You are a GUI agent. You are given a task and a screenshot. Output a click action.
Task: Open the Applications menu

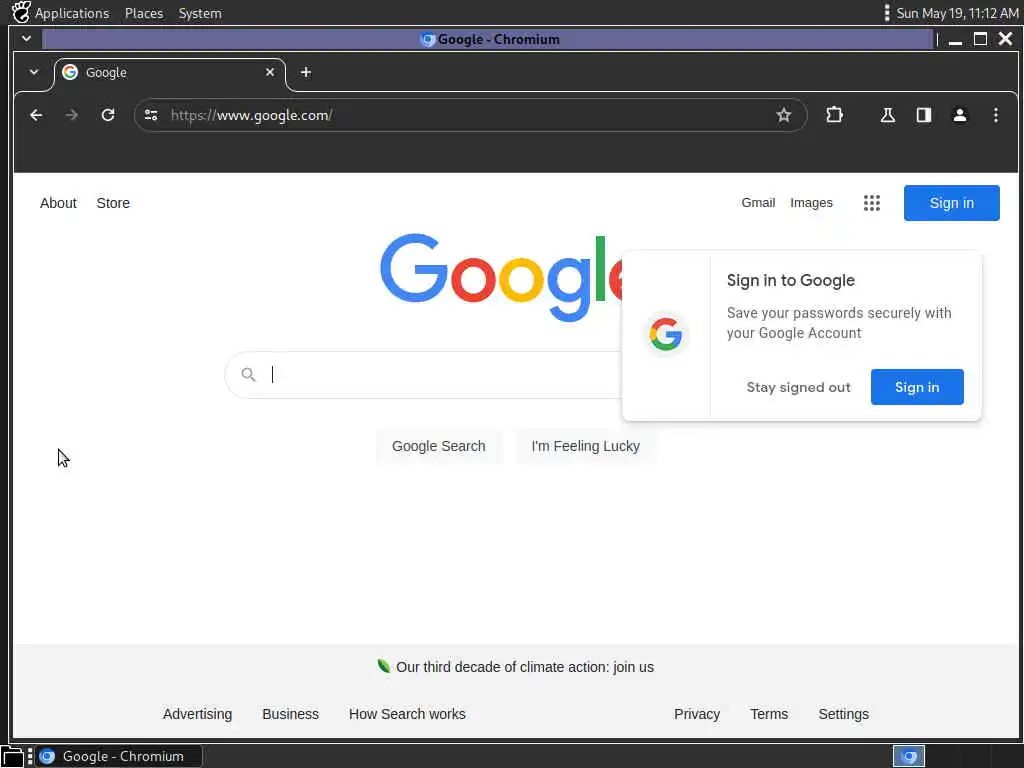72,13
